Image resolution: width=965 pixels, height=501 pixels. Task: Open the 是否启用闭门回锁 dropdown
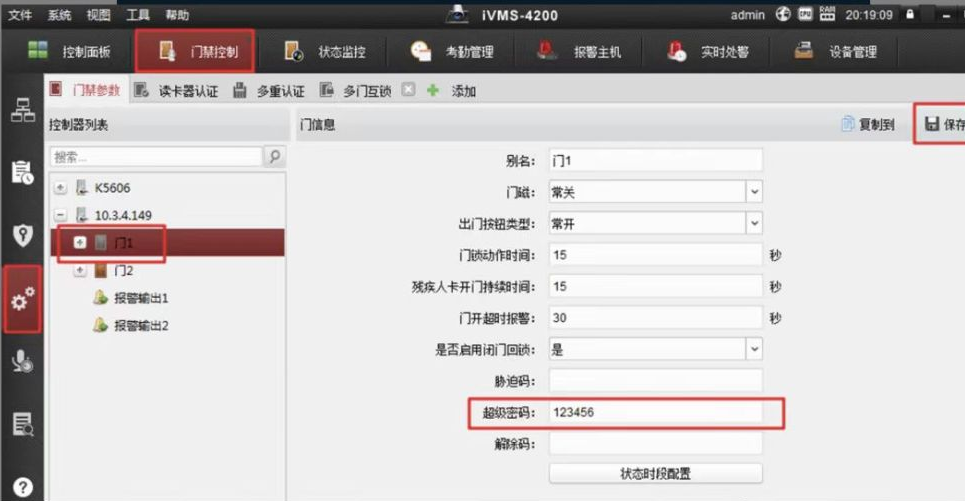click(754, 349)
